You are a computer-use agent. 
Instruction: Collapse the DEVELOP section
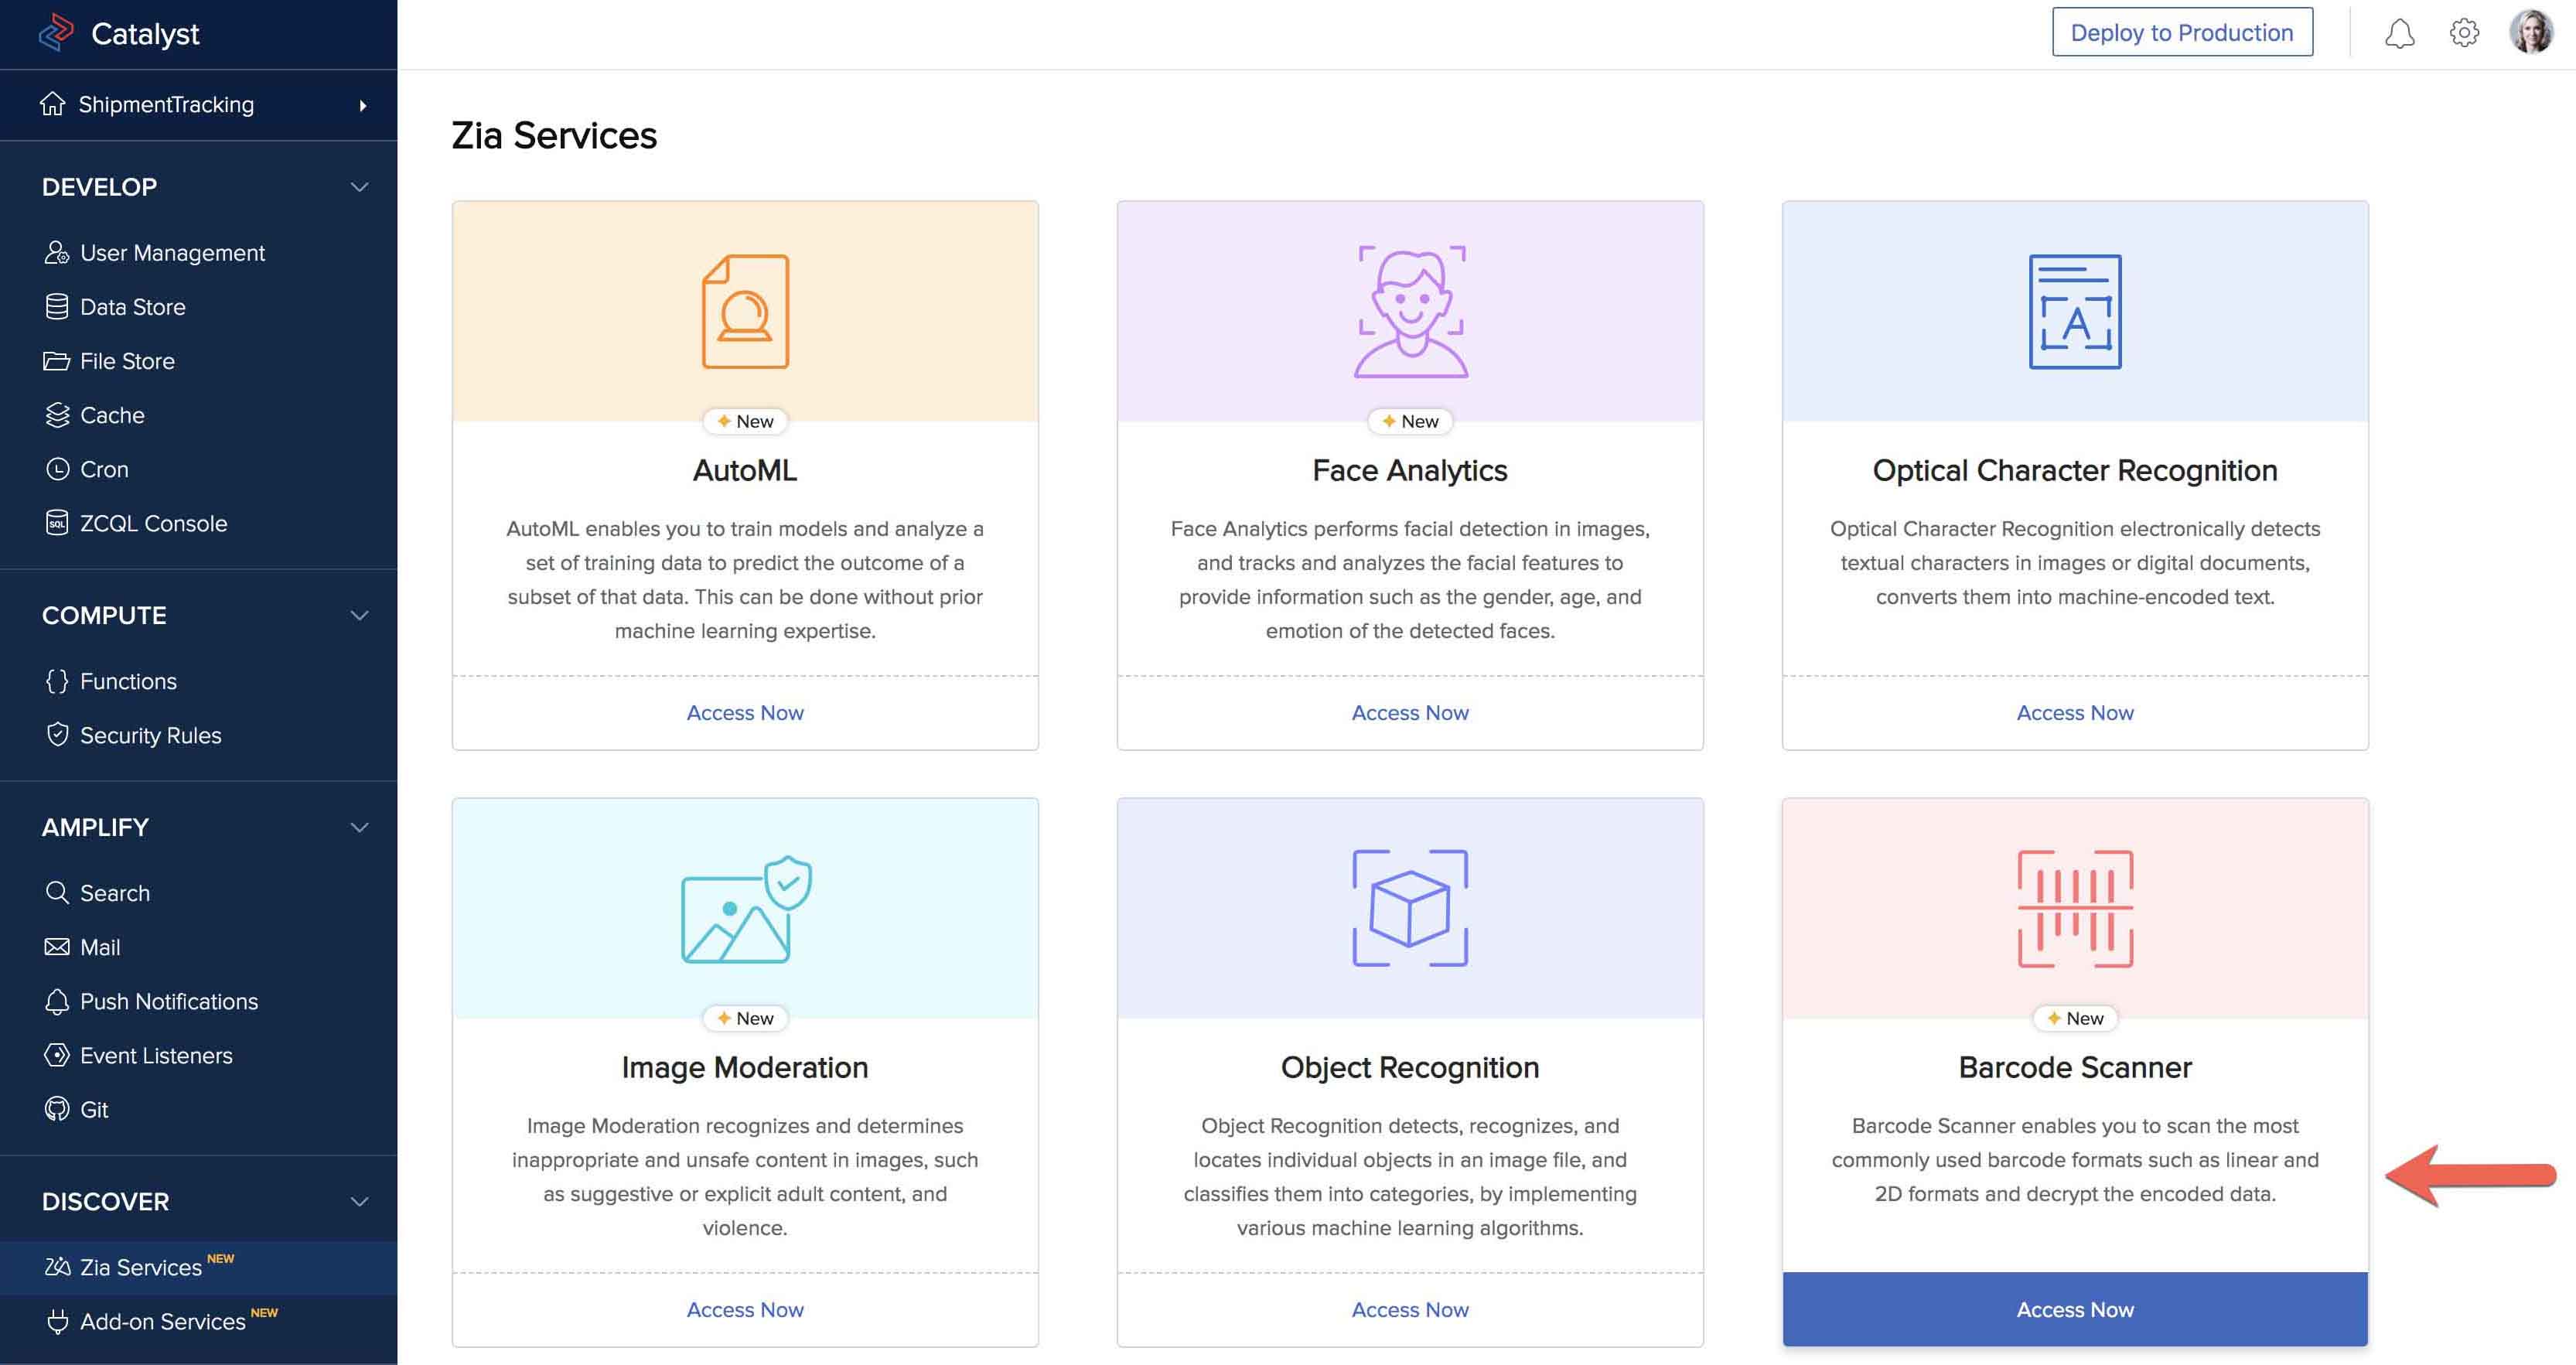359,187
